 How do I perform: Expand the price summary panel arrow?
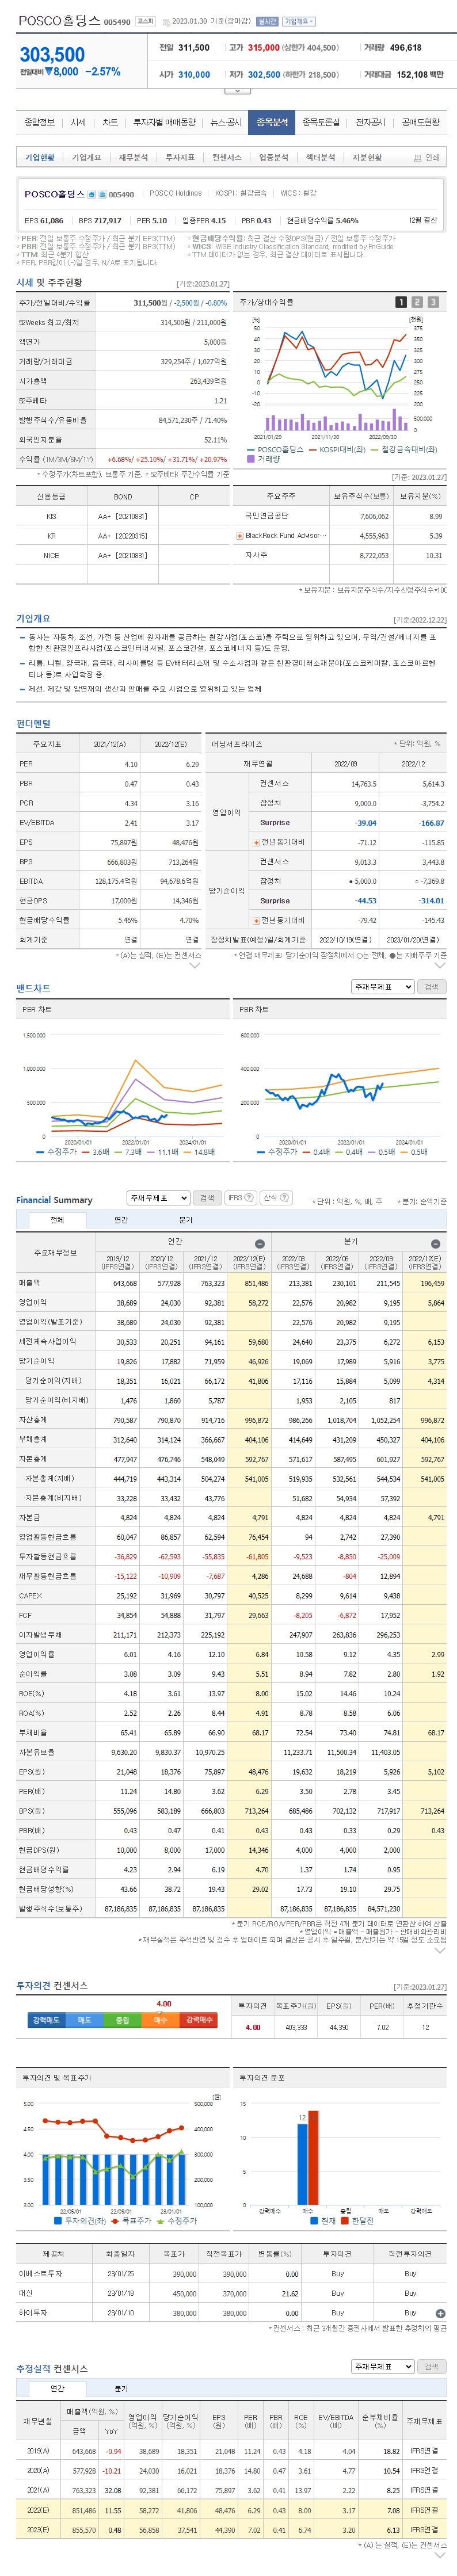(x=236, y=91)
